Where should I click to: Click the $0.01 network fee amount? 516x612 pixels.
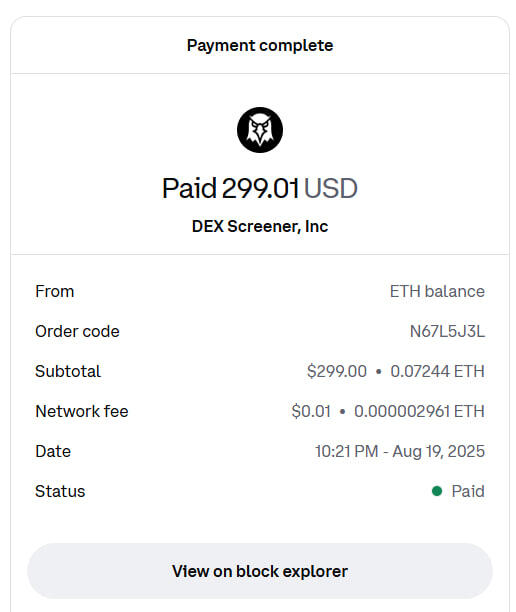pyautogui.click(x=311, y=411)
